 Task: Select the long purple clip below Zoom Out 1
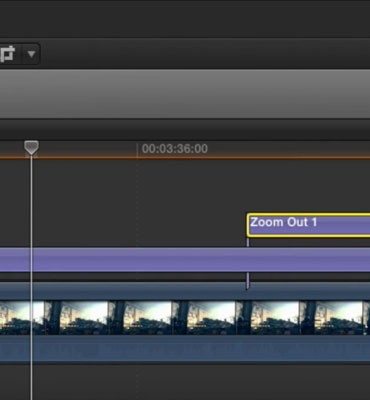(185, 260)
